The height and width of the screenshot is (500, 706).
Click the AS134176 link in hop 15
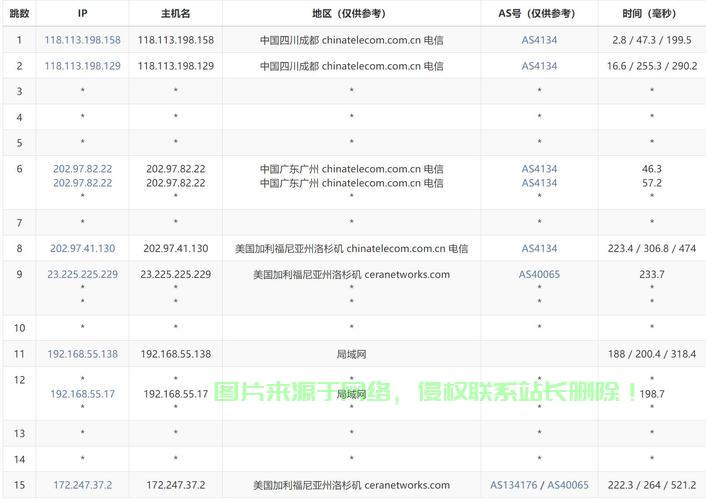[514, 485]
